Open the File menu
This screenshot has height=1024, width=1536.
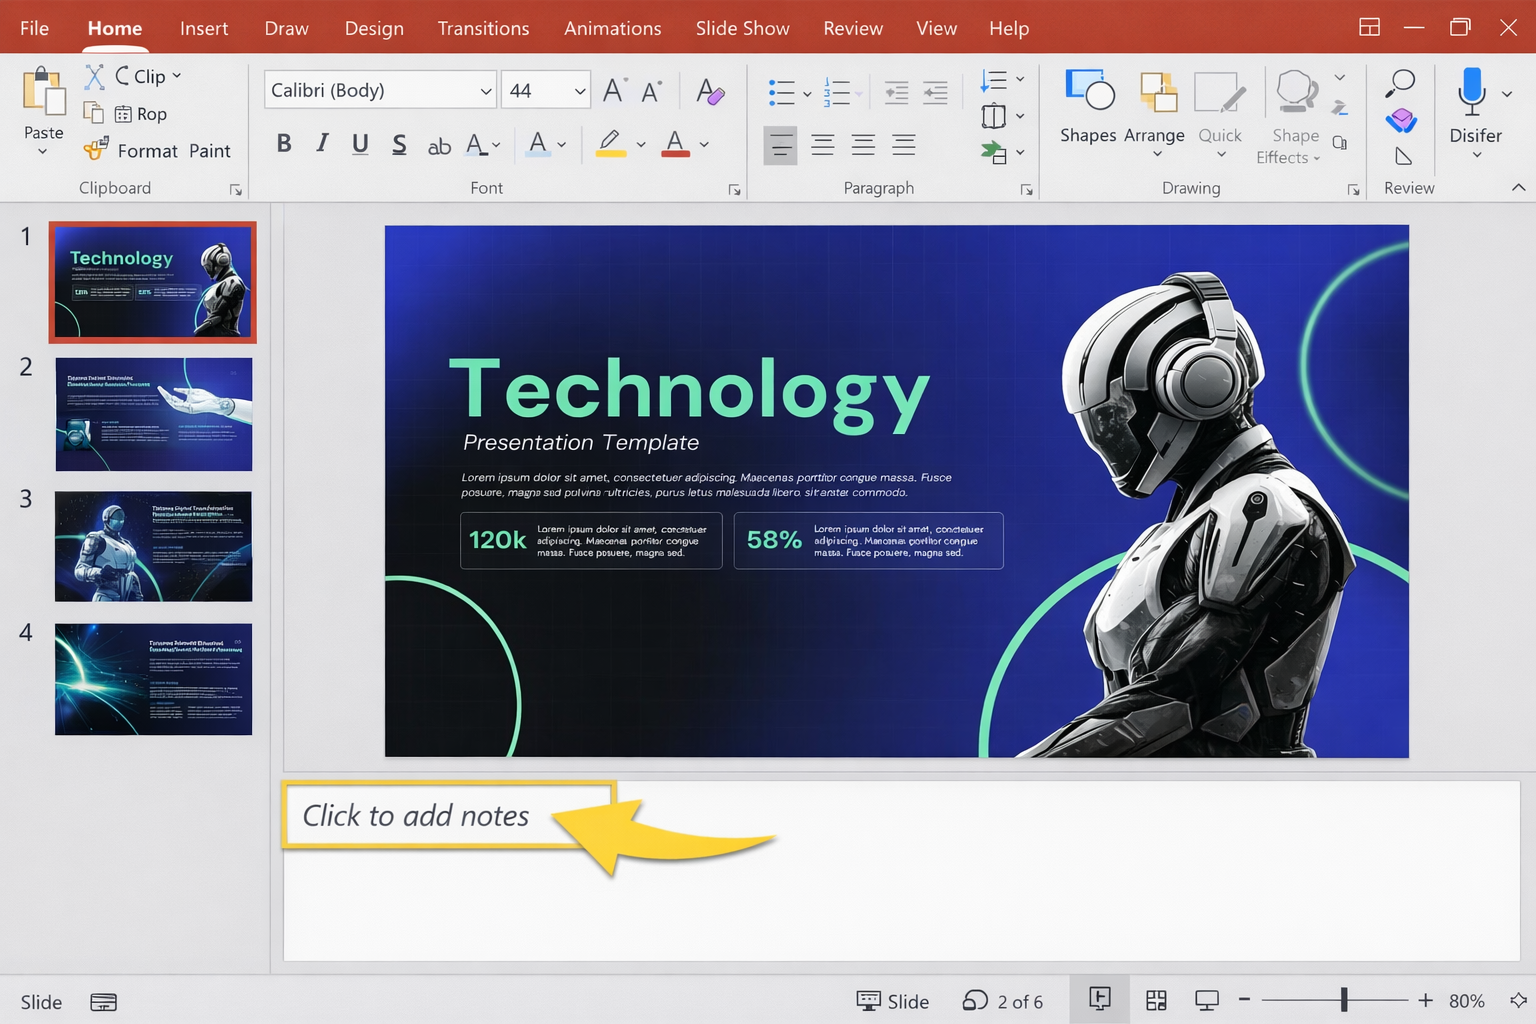[x=34, y=28]
